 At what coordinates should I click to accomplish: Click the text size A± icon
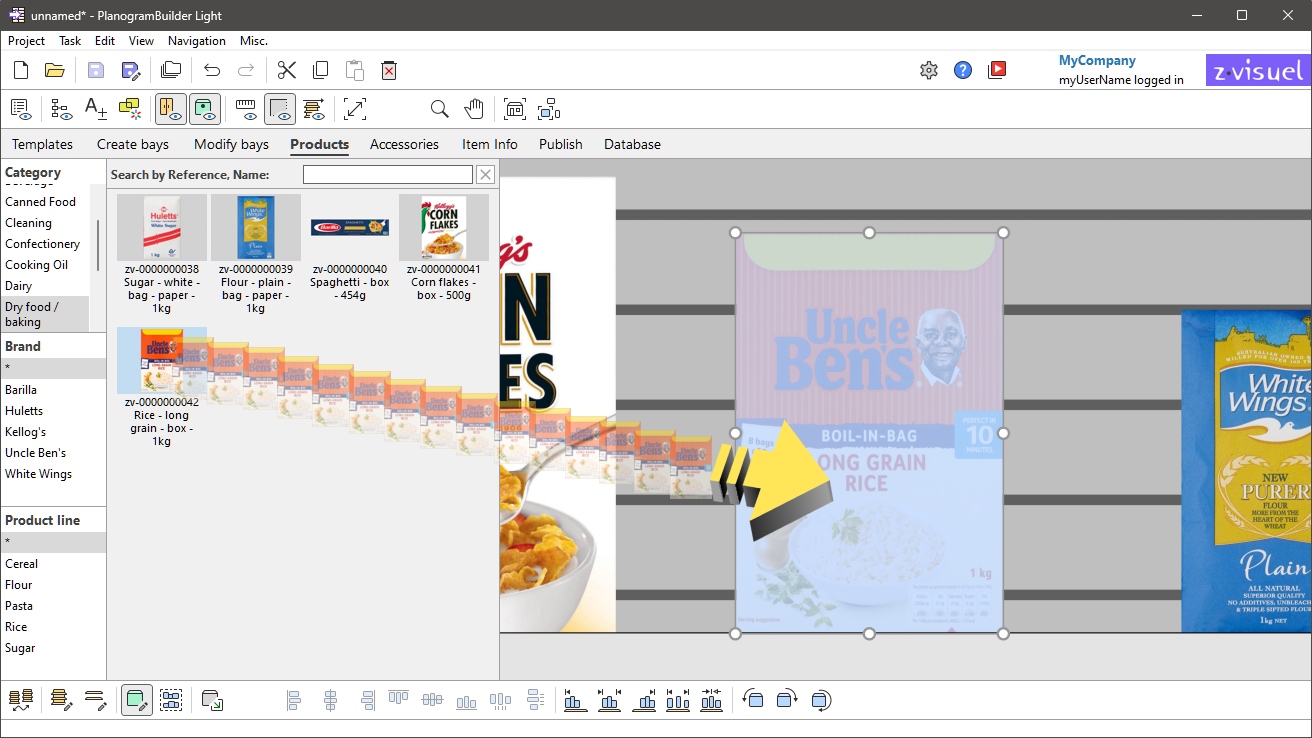95,109
